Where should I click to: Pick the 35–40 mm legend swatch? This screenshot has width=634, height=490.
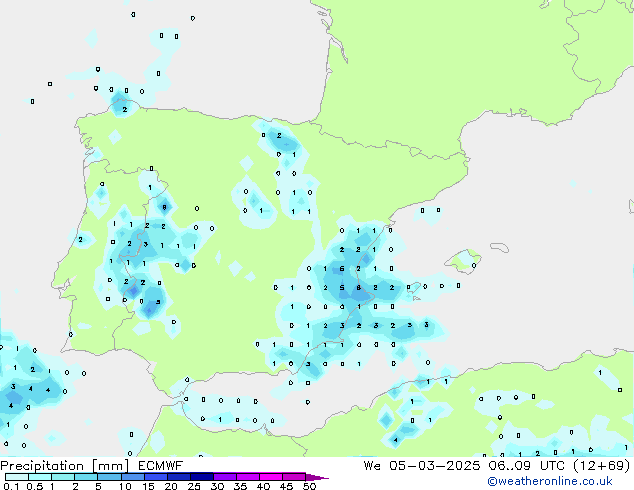(x=247, y=477)
